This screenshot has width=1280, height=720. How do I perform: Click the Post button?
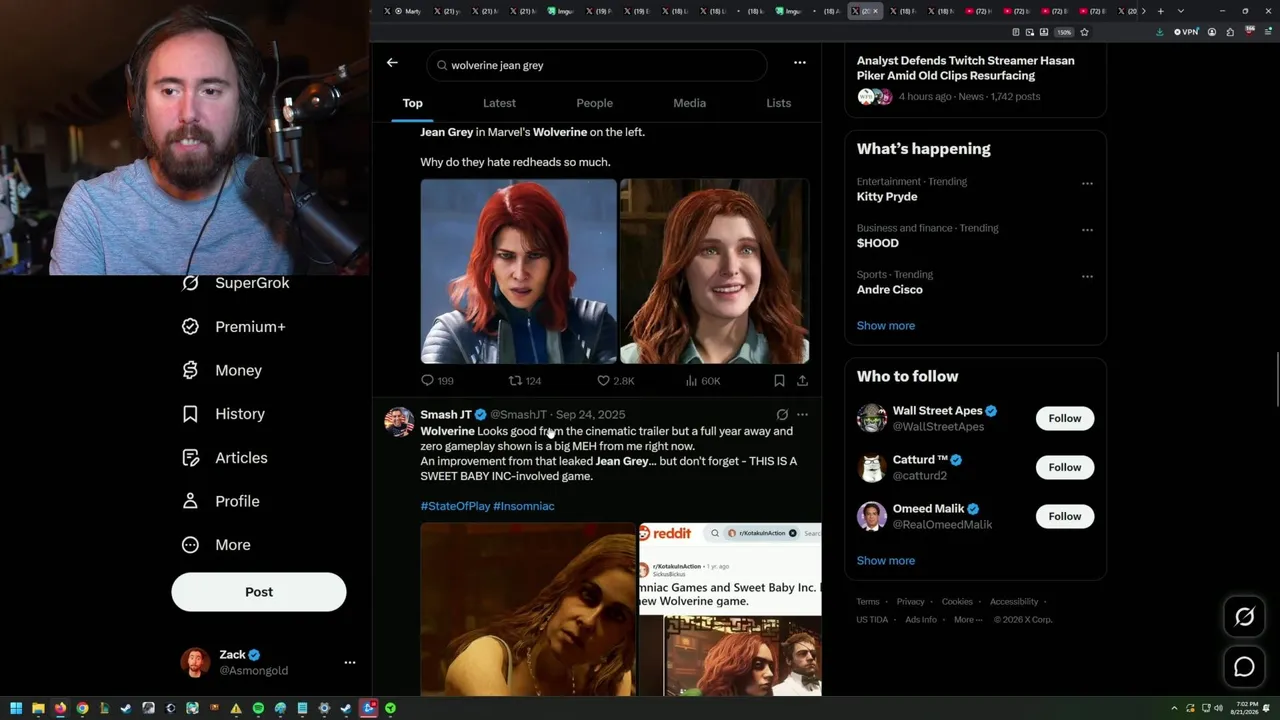[x=259, y=592]
